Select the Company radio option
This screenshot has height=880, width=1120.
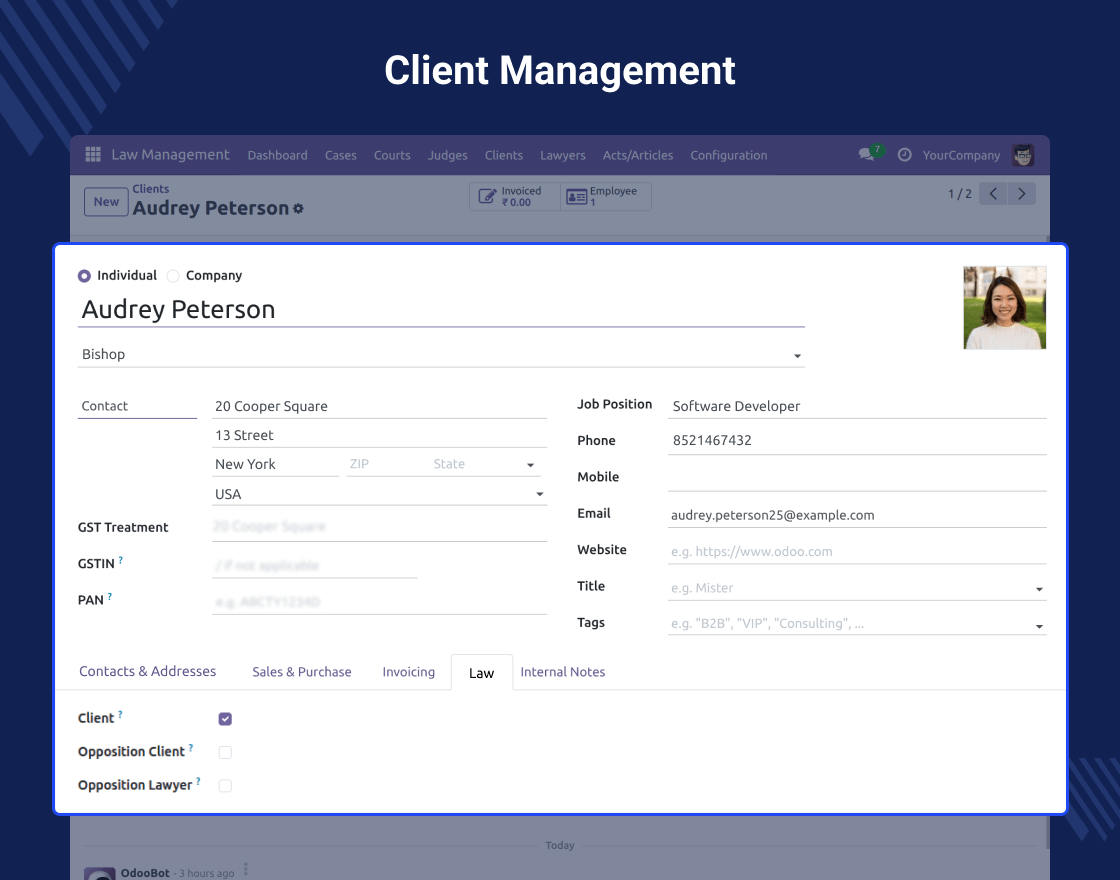[173, 276]
